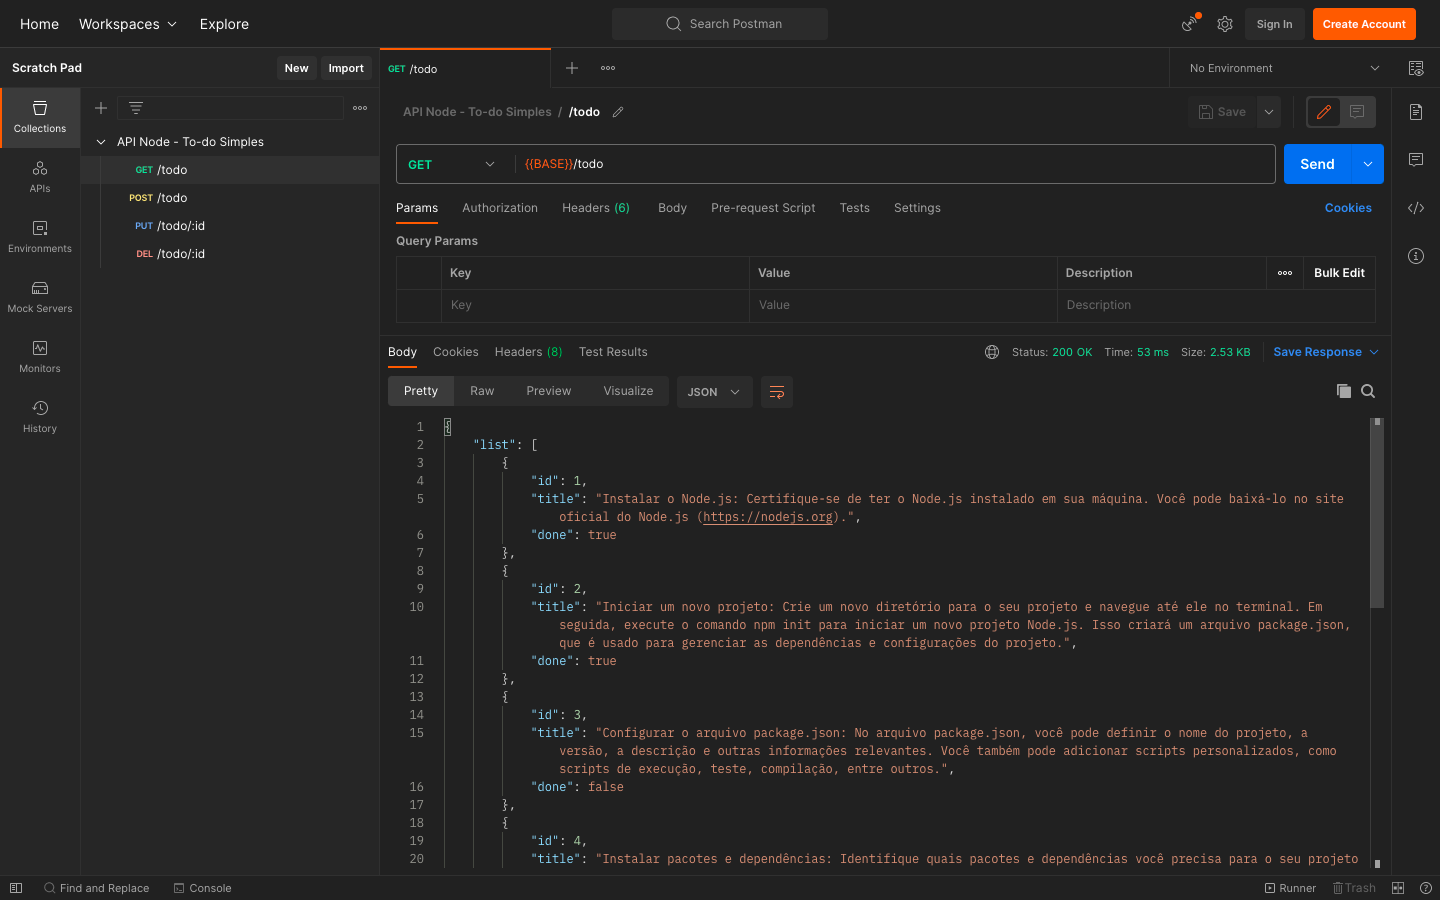
Task: Click the plus icon to create new collection
Action: [x=101, y=108]
